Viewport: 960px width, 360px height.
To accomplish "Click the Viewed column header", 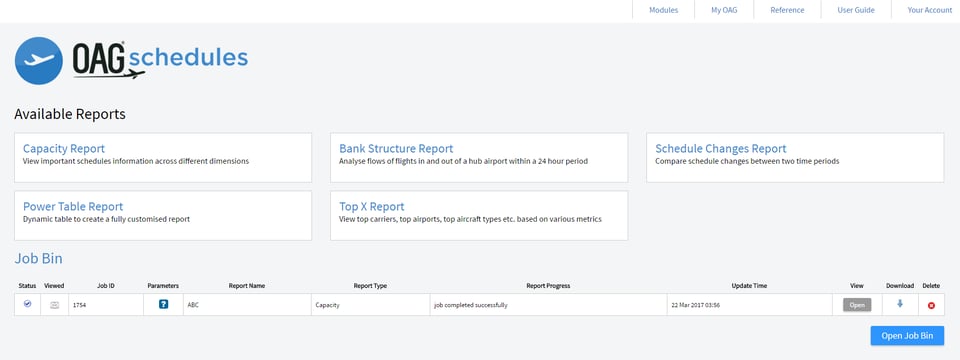I will [x=54, y=286].
